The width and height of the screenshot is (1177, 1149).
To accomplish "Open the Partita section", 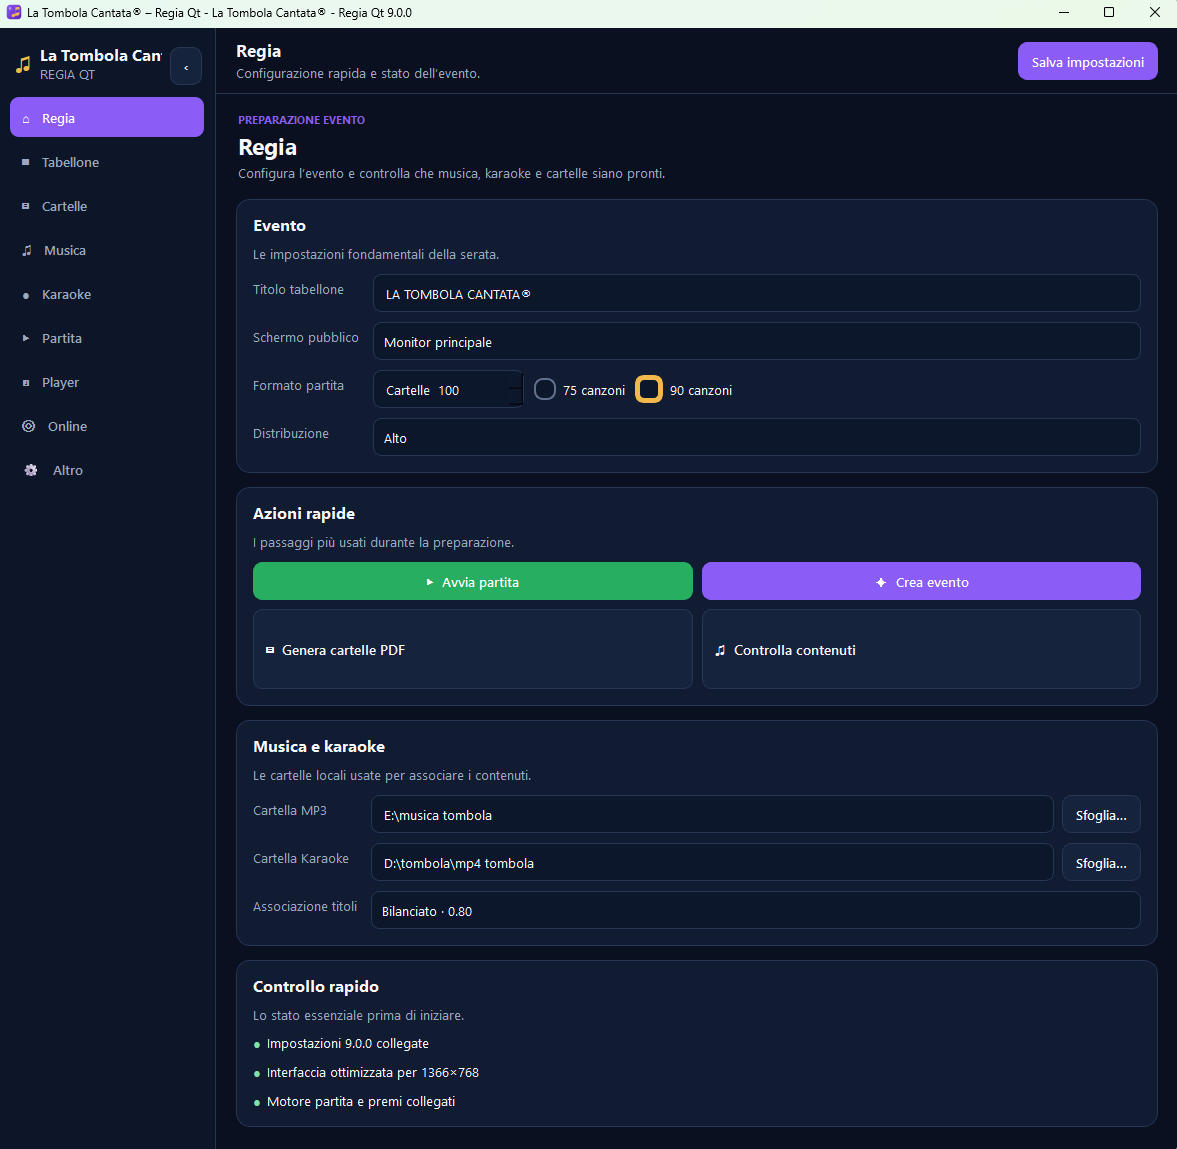I will [107, 338].
